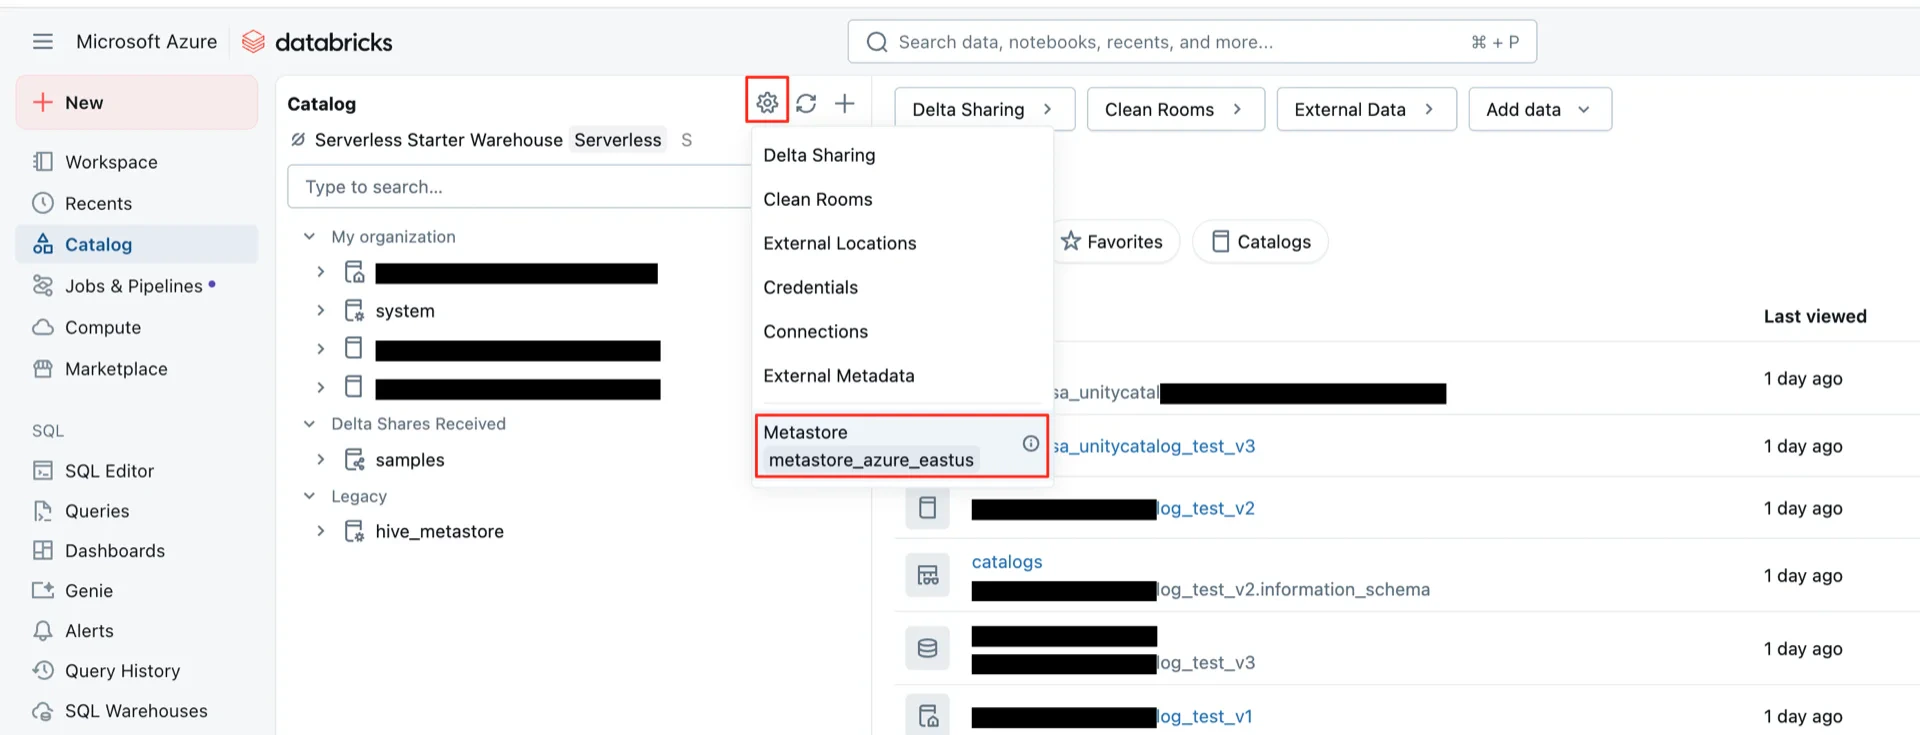This screenshot has width=1920, height=735.
Task: Collapse the My organization section
Action: tap(310, 237)
